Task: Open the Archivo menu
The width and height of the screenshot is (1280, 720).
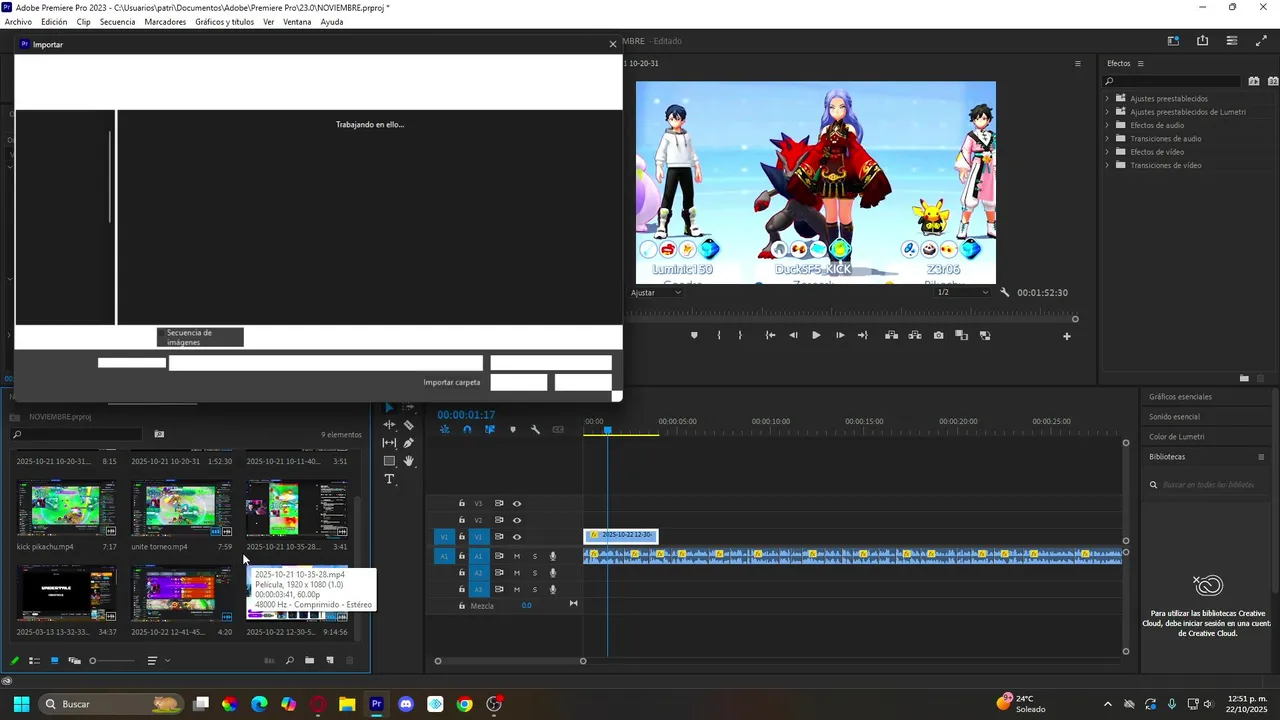Action: click(18, 22)
